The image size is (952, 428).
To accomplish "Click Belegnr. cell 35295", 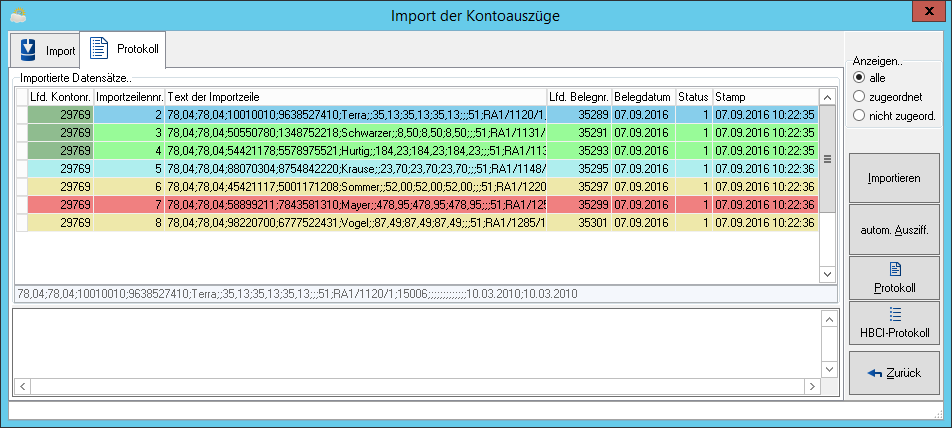I will [x=579, y=168].
